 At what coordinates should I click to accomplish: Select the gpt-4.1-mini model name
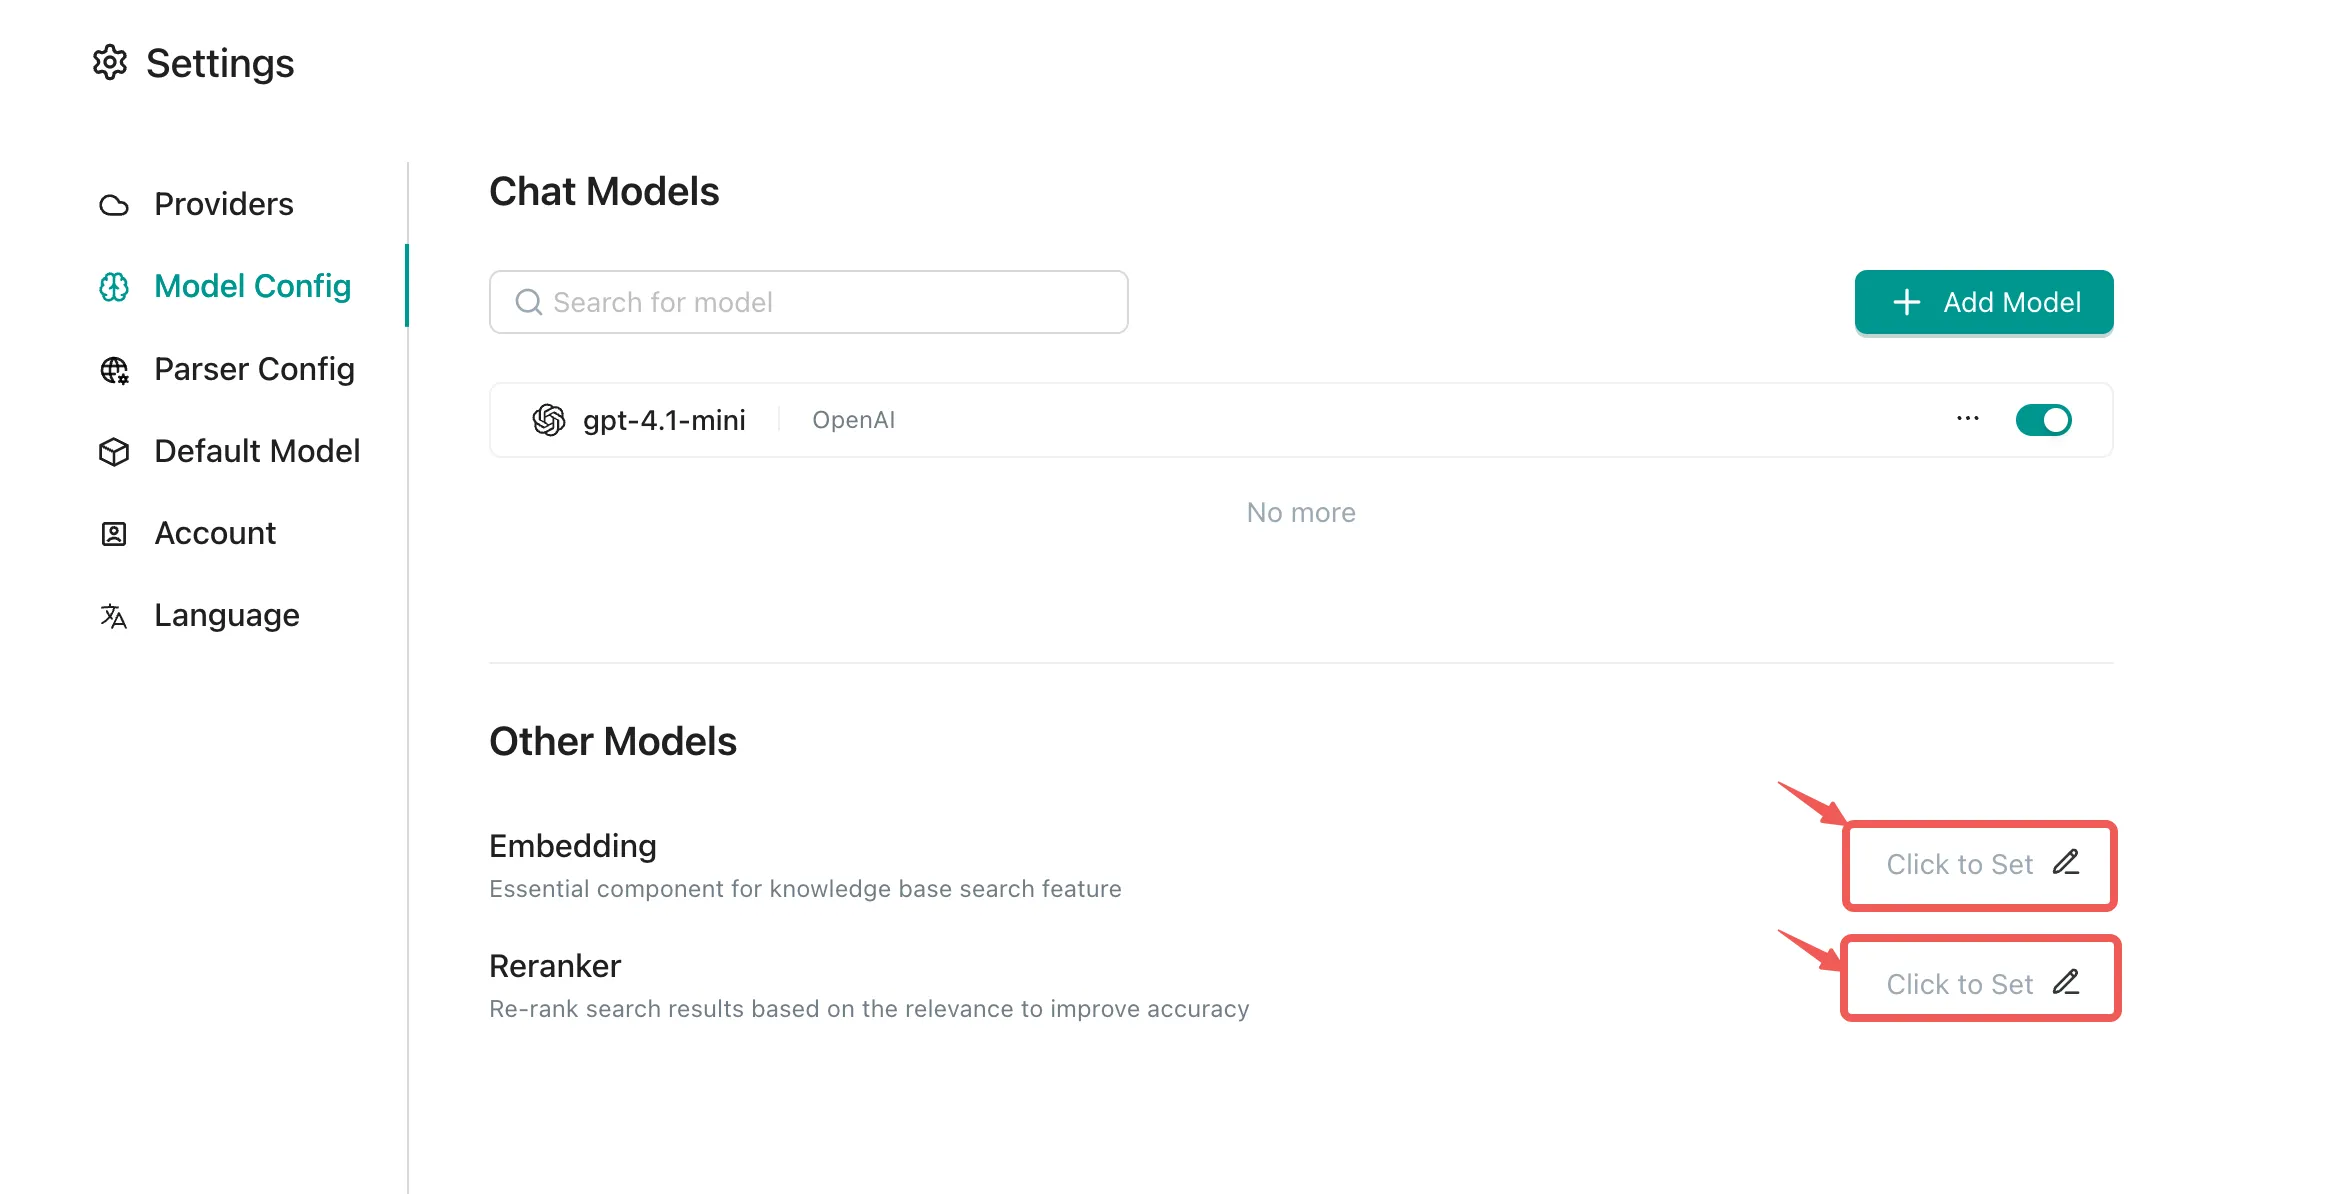664,420
